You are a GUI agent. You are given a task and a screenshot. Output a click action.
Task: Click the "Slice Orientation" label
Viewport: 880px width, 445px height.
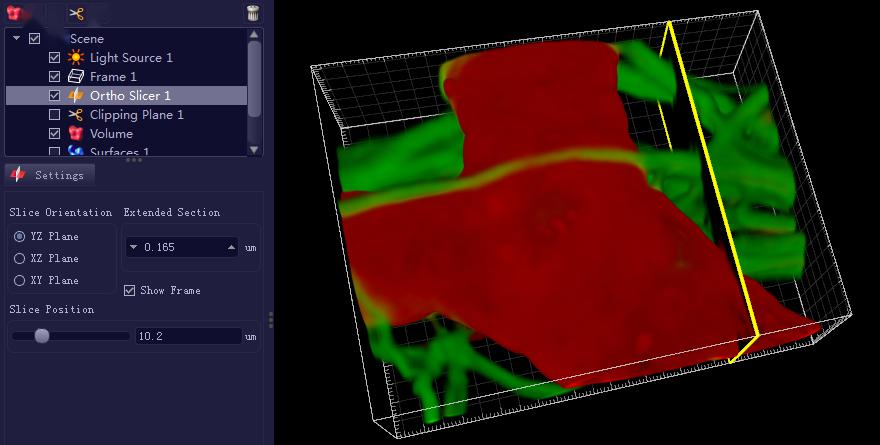(x=61, y=212)
